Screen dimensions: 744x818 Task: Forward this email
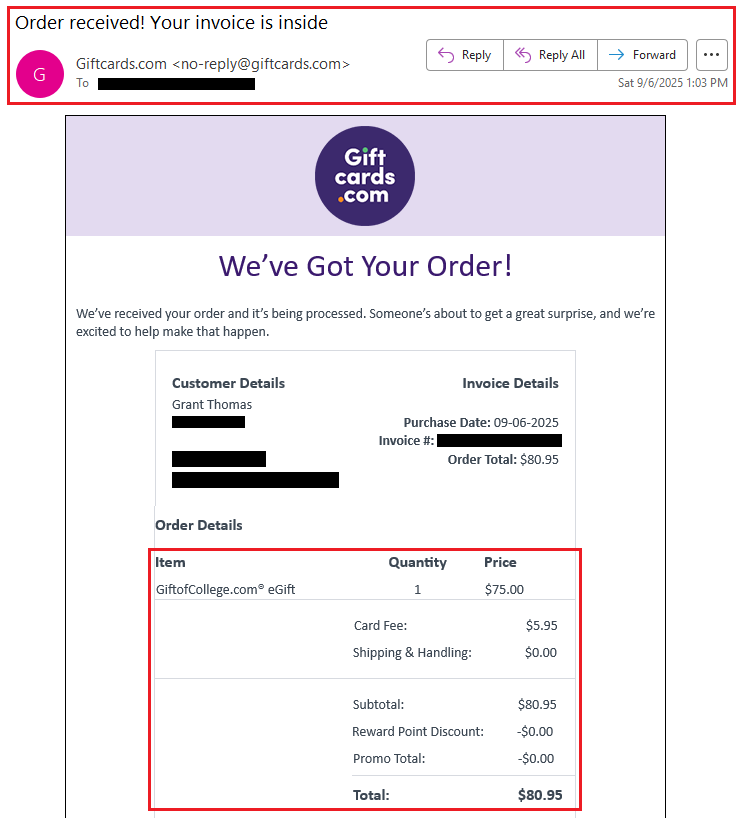643,55
